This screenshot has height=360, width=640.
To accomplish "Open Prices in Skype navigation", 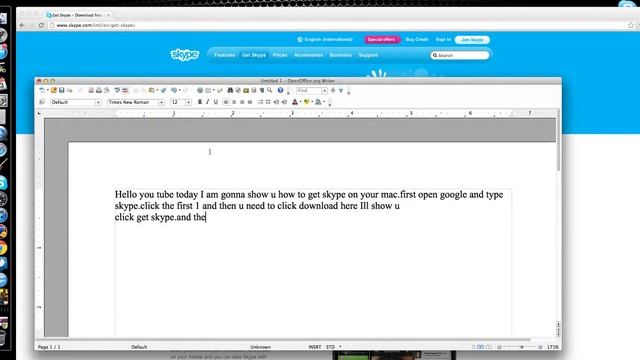I will 280,55.
